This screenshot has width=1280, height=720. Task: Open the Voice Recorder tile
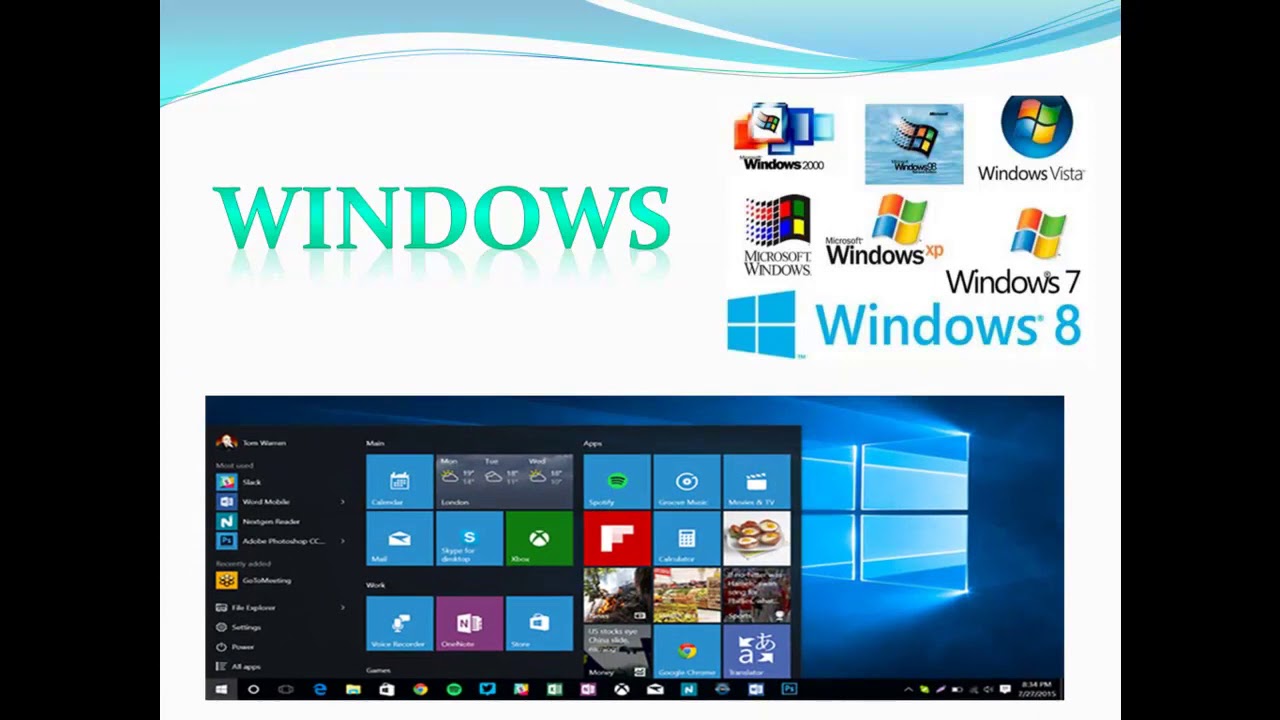tap(399, 624)
